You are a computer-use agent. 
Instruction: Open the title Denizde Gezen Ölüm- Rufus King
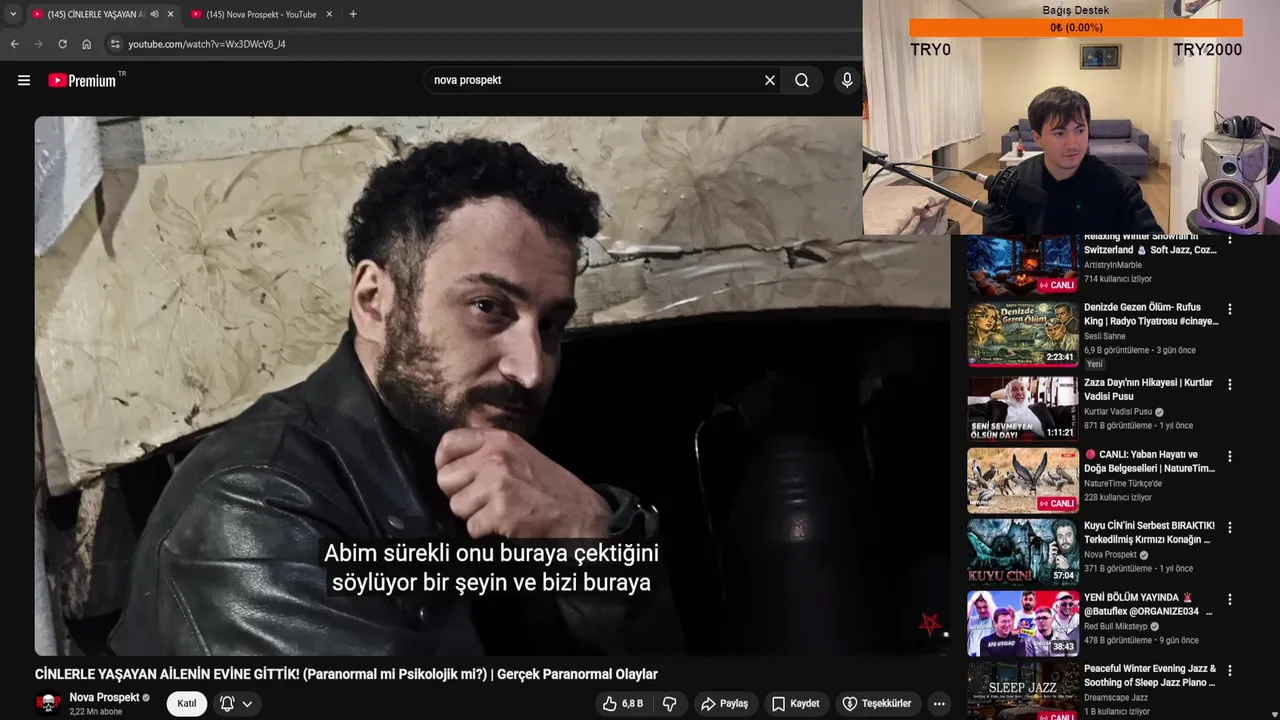point(1151,314)
